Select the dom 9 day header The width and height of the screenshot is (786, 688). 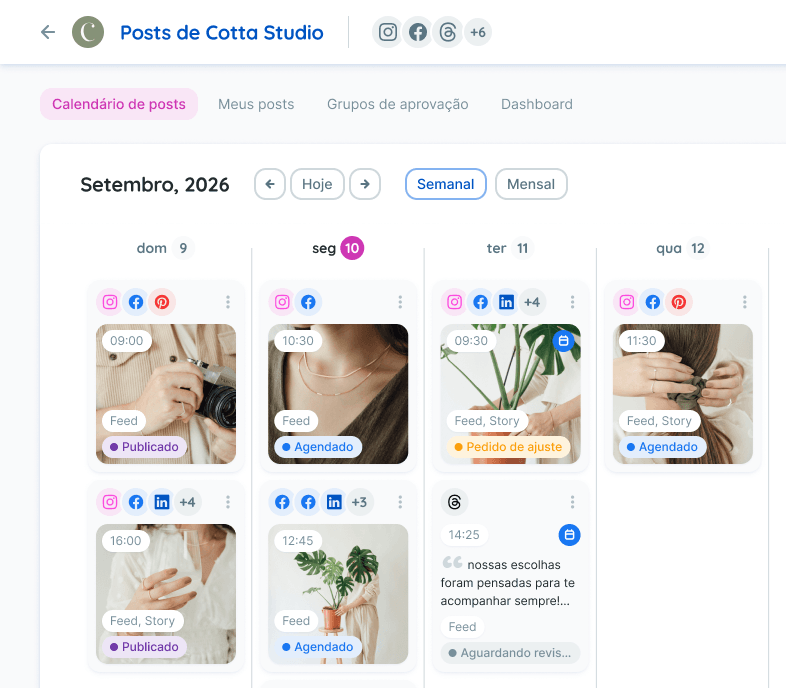point(165,248)
